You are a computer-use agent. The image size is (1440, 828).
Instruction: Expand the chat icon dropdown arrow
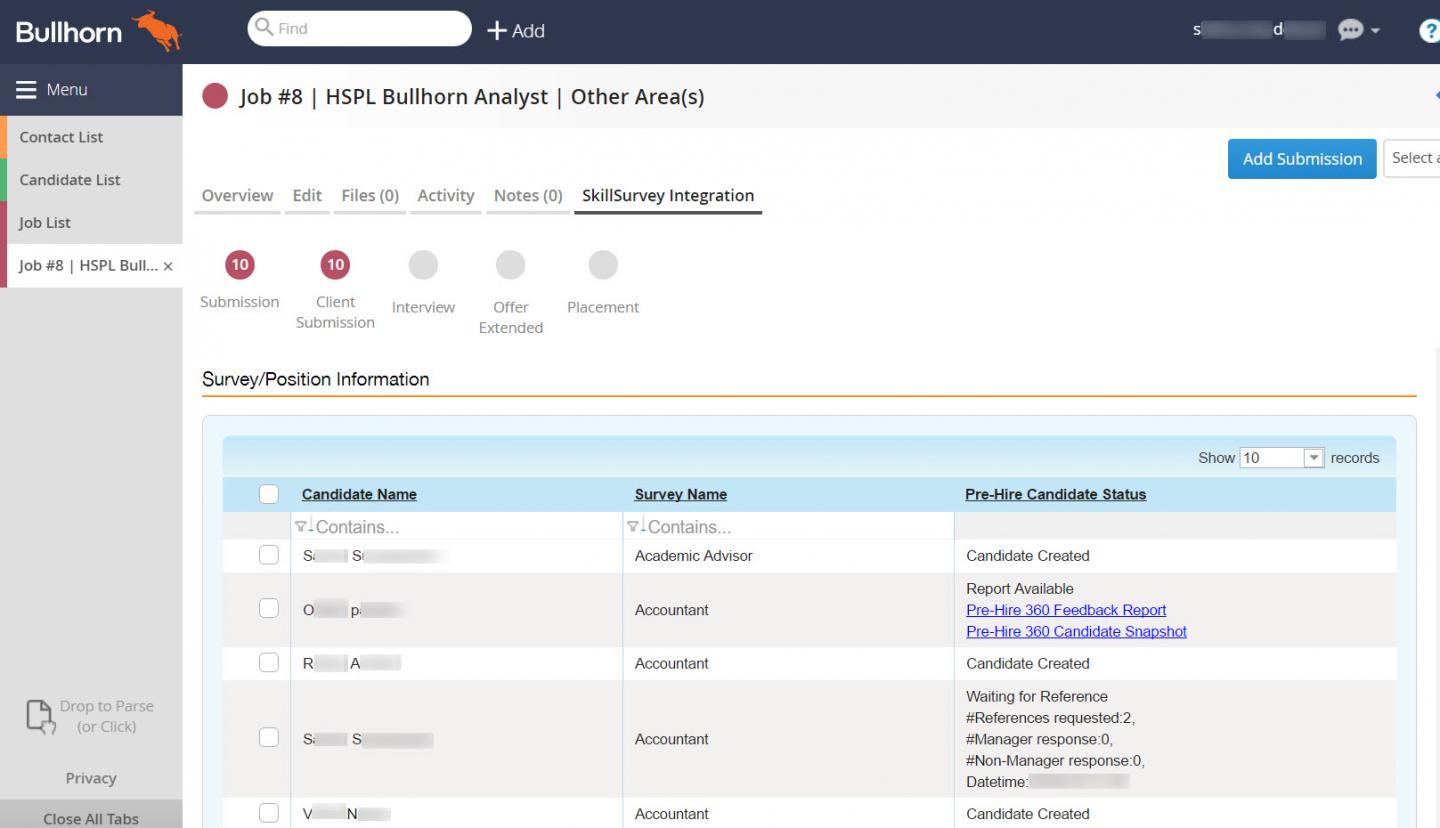[x=1376, y=31]
